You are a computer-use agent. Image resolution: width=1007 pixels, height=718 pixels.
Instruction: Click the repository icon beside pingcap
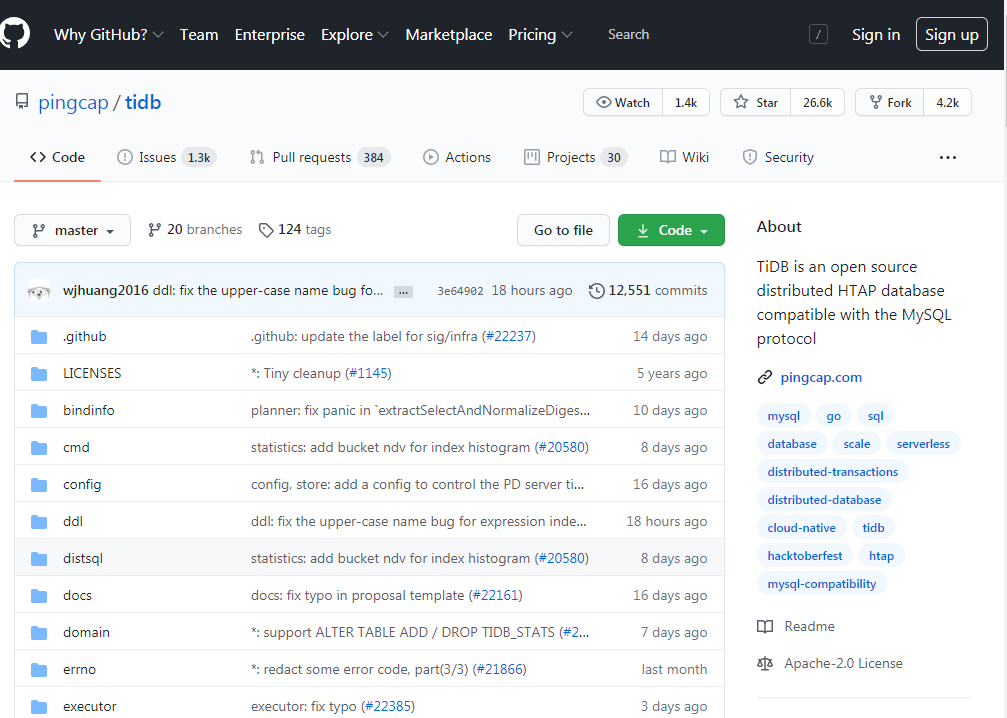click(22, 101)
